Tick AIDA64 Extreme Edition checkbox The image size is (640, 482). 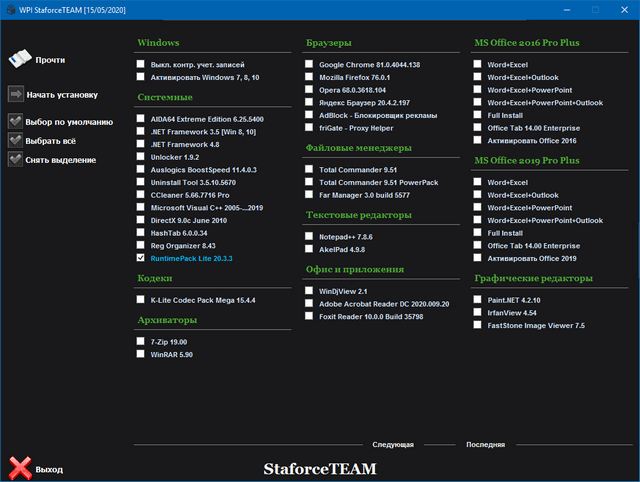click(140, 118)
